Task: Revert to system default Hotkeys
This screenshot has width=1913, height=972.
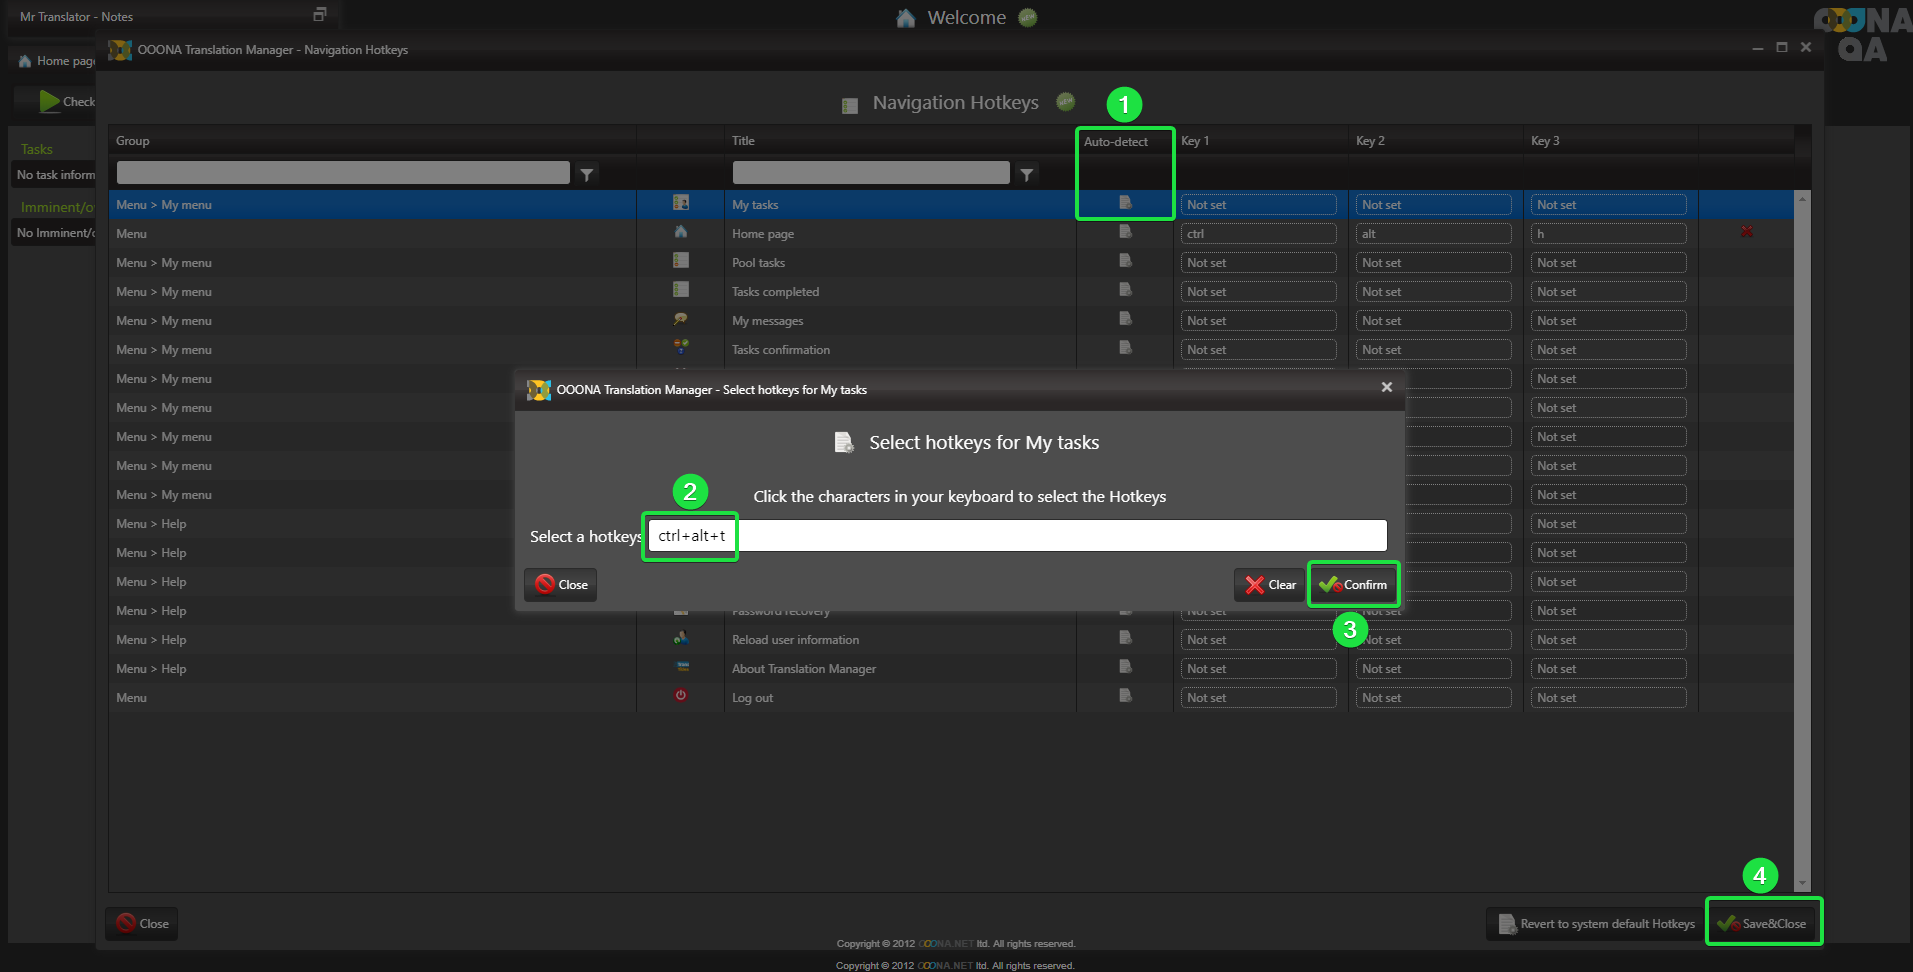Action: pyautogui.click(x=1596, y=923)
